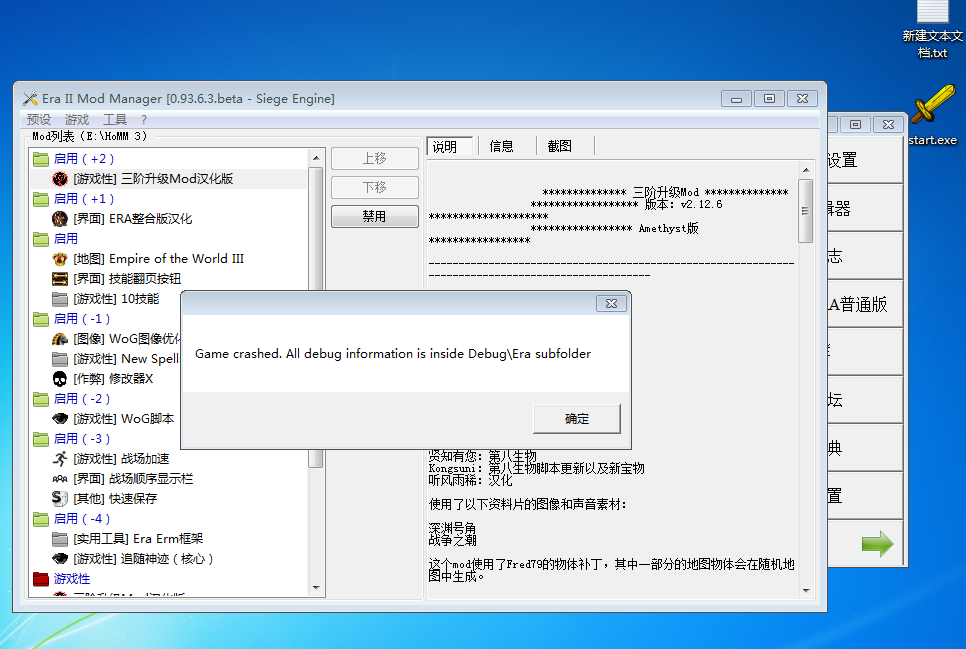Click the 修改器X skull icon

pos(60,378)
